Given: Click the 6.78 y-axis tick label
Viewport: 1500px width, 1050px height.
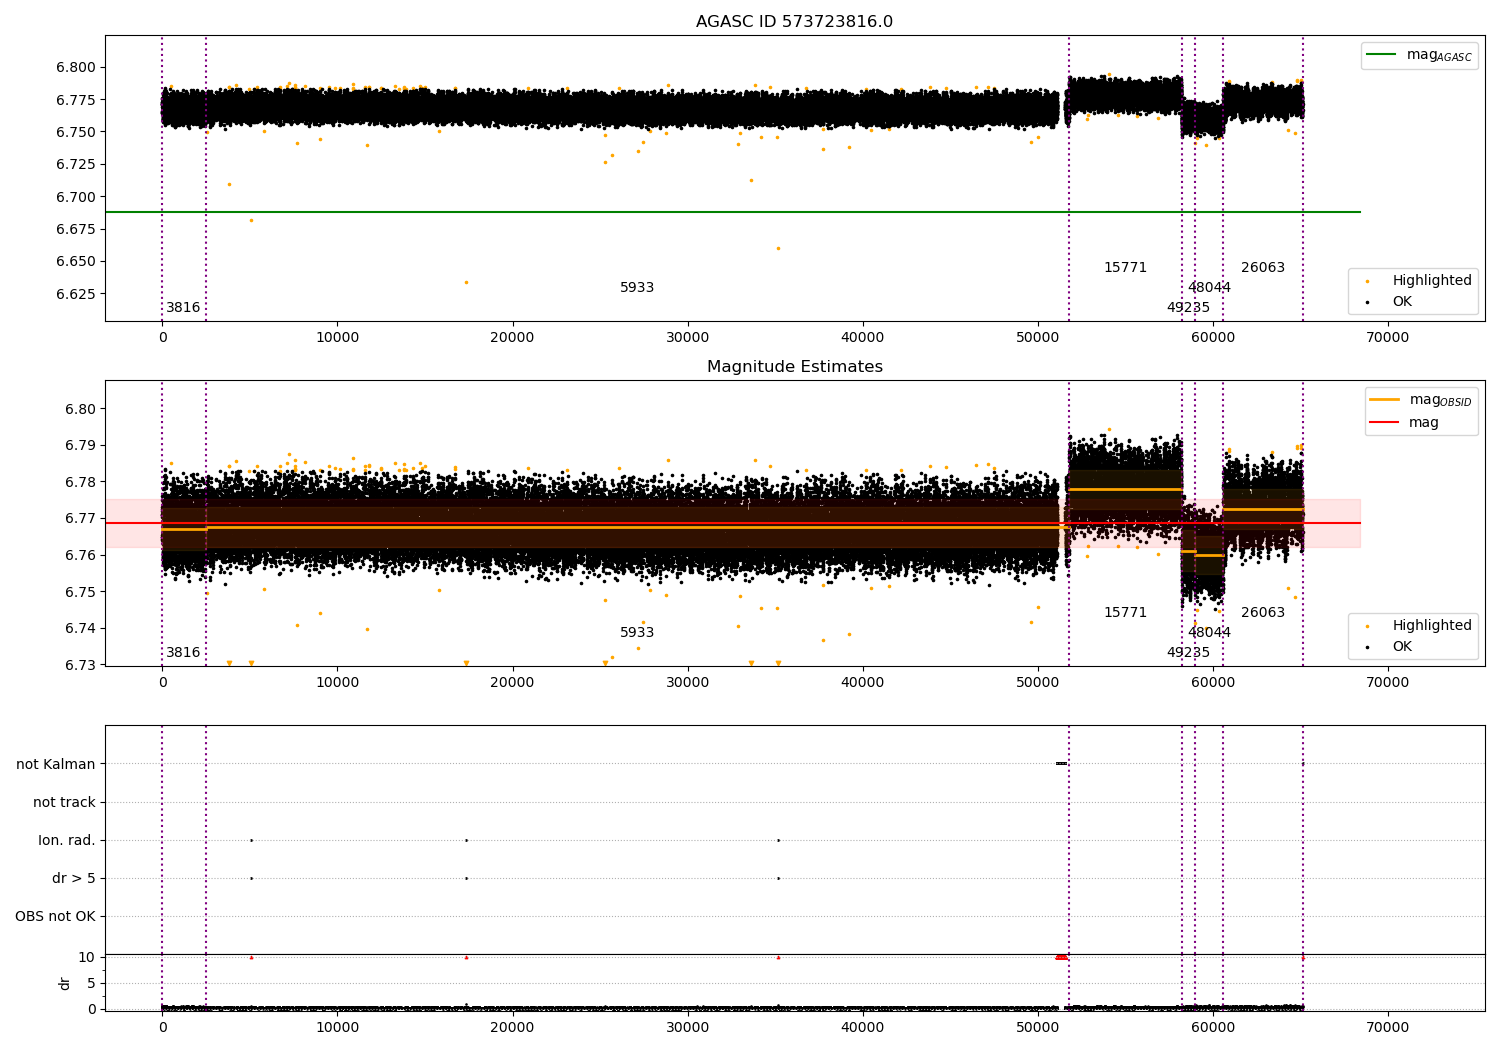Looking at the screenshot, I should pos(80,482).
